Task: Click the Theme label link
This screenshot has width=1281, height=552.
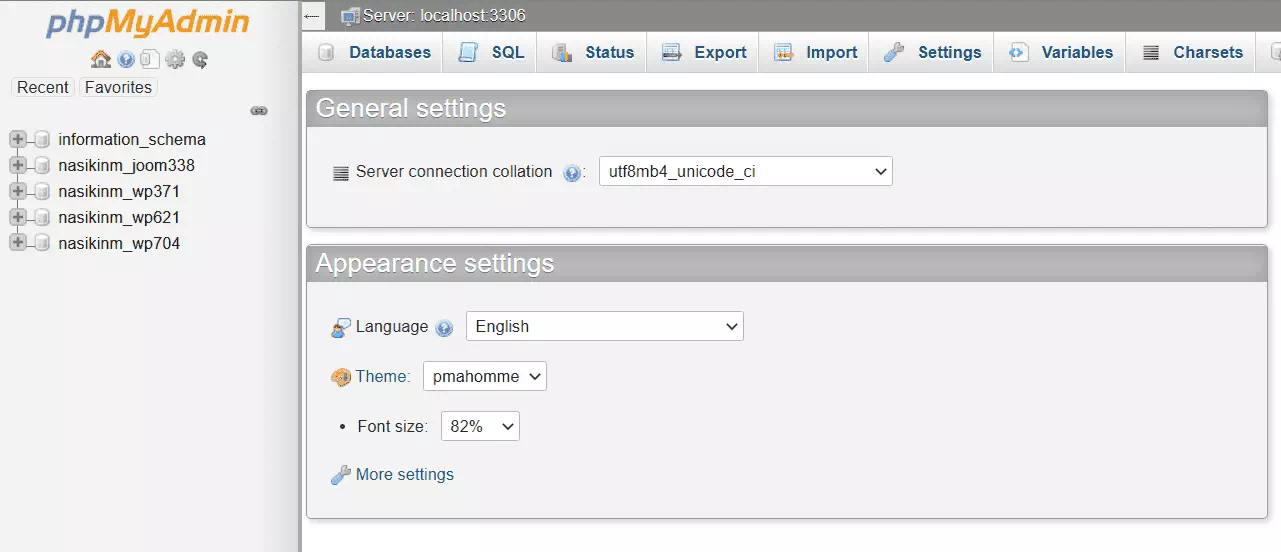Action: [x=383, y=377]
